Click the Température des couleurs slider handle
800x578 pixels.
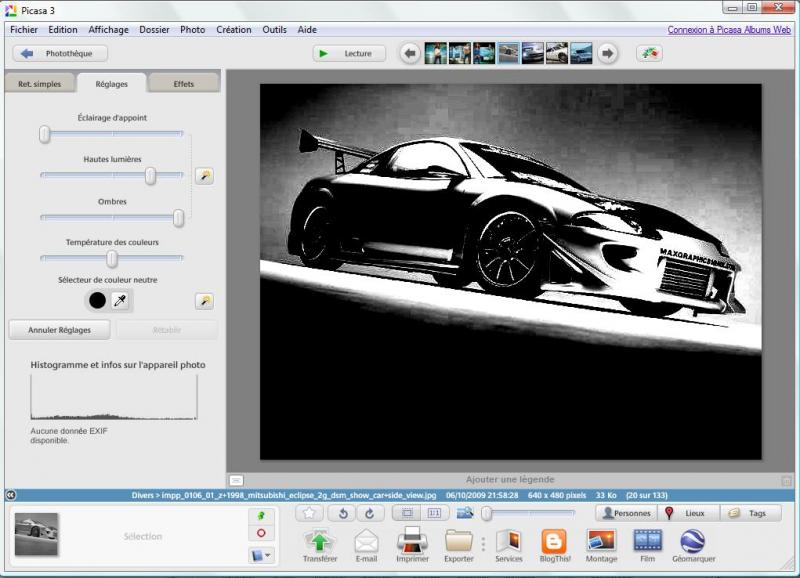coord(112,259)
